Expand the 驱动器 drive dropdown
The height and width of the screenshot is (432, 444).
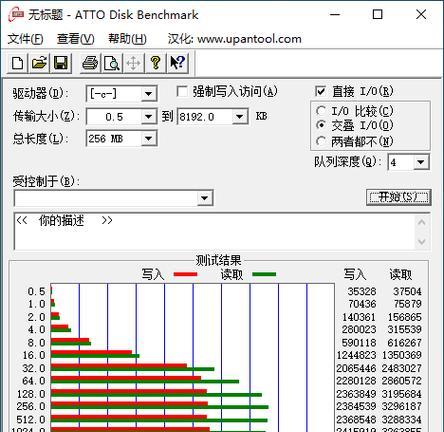[x=148, y=94]
